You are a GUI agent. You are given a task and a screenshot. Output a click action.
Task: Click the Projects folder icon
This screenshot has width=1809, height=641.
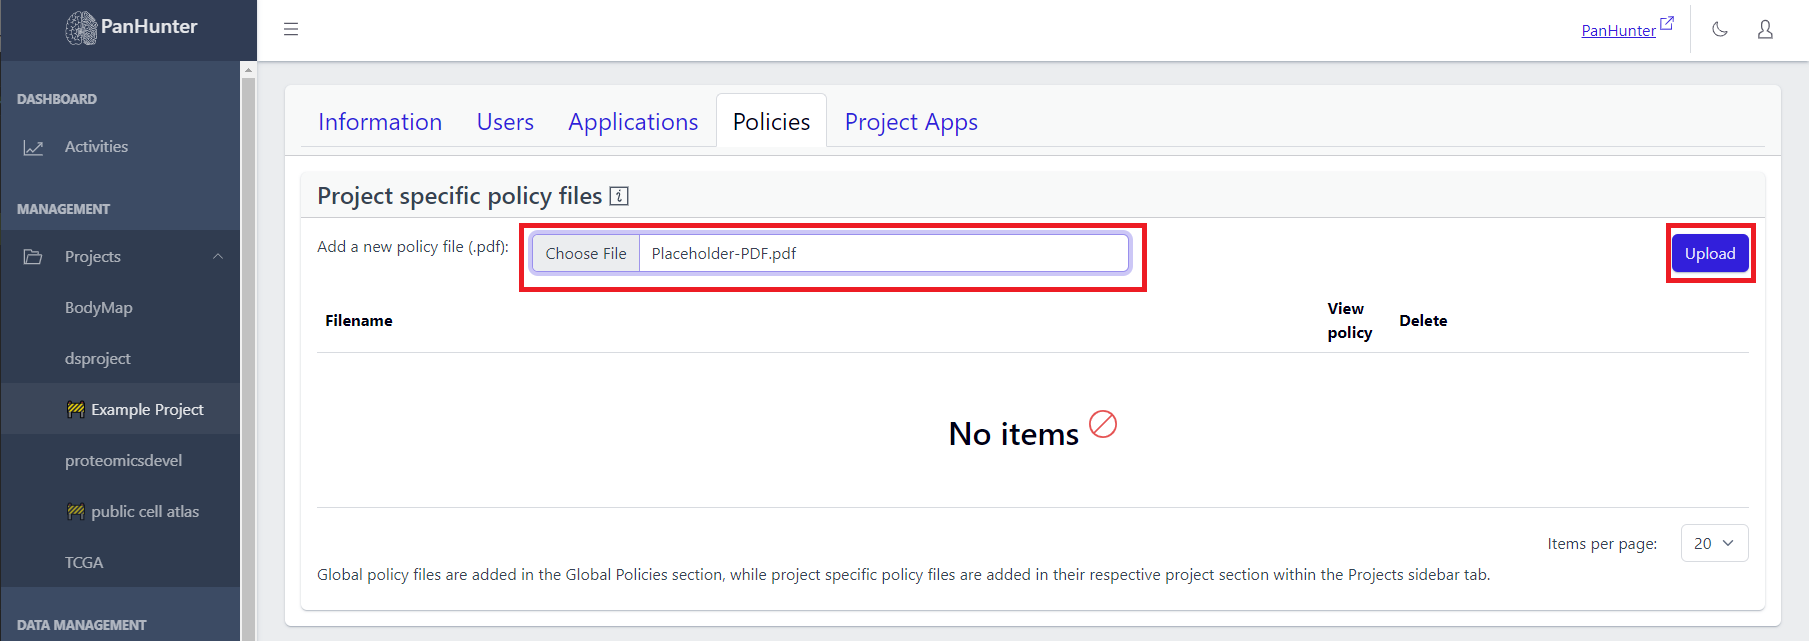pos(33,257)
